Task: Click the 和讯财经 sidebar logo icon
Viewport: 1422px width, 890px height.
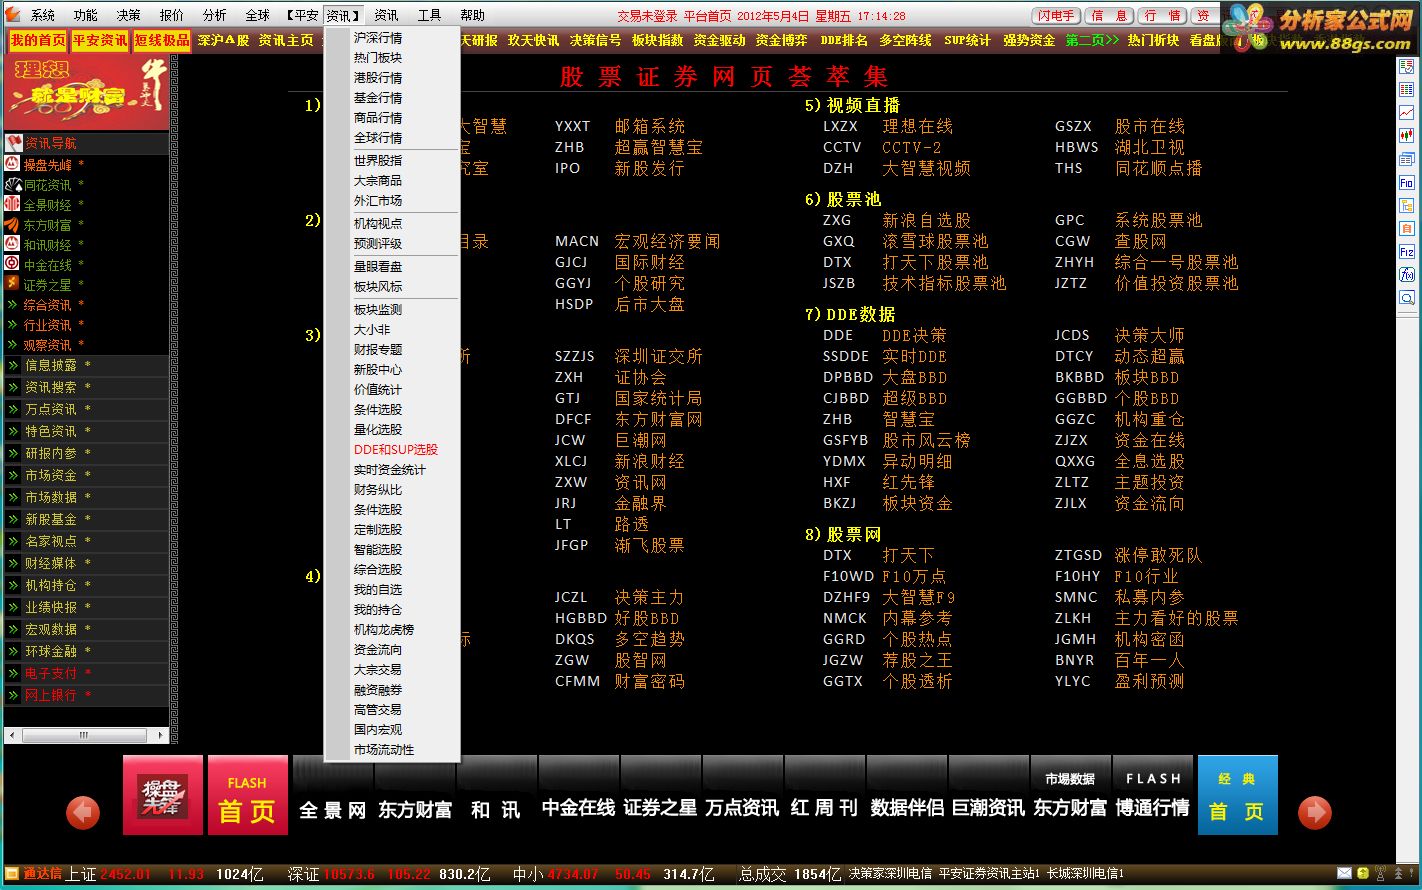Action: pos(12,244)
